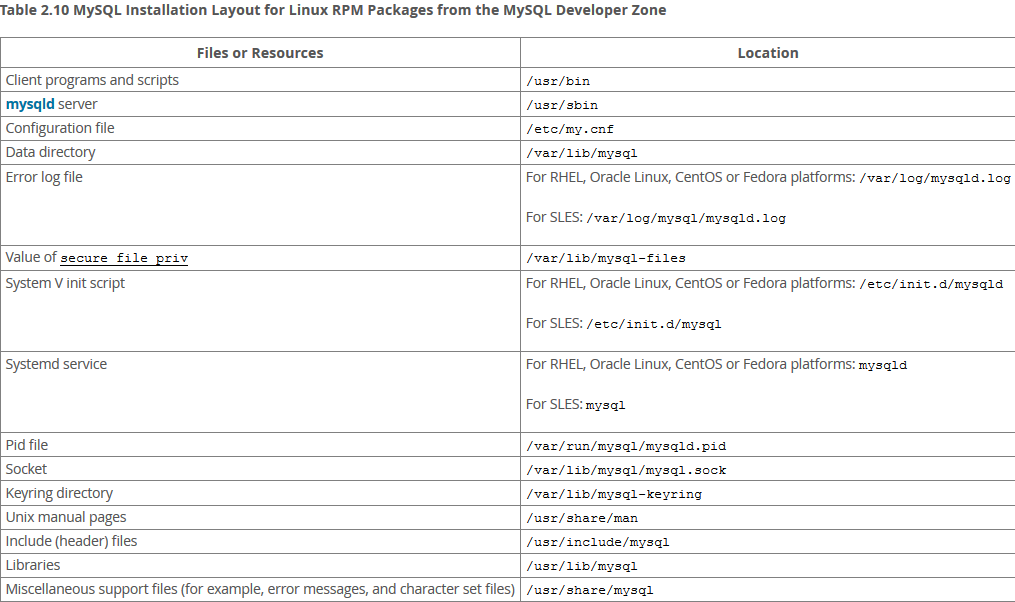Screen dimensions: 1015x602
Task: Select the /usr/include/mysql path
Action: [x=598, y=542]
